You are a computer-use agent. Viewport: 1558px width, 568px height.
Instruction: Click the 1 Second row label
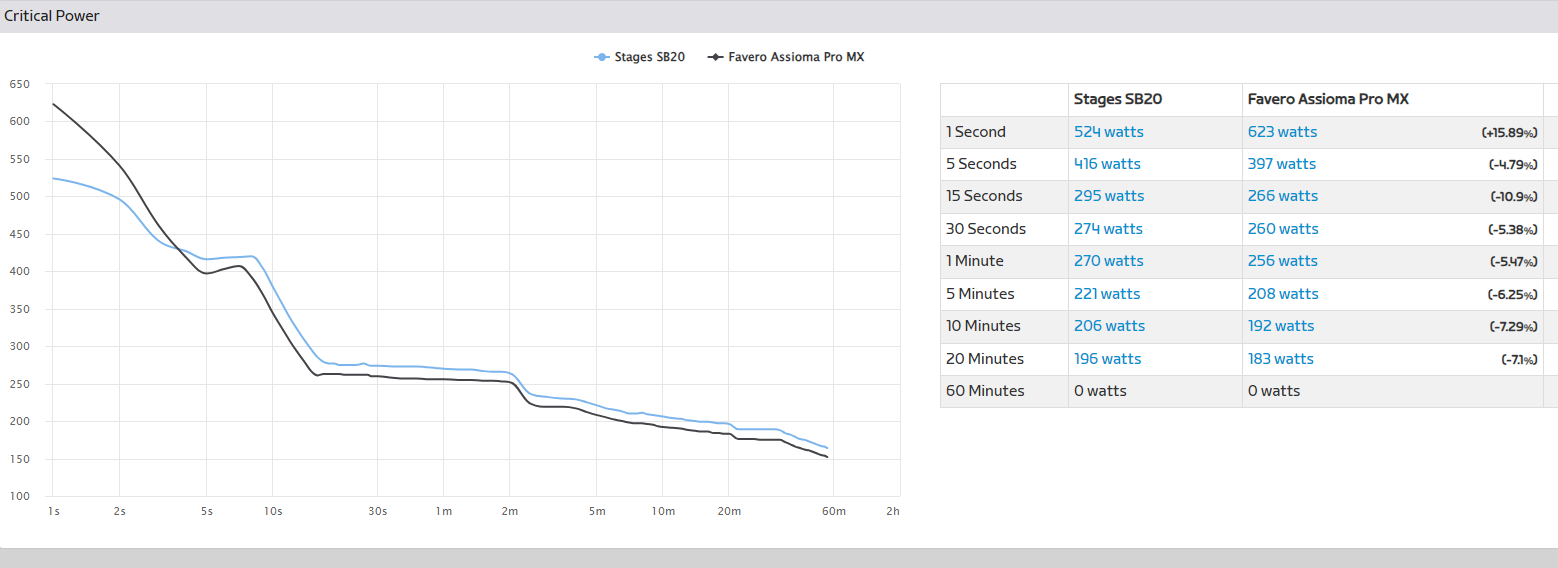(x=976, y=132)
